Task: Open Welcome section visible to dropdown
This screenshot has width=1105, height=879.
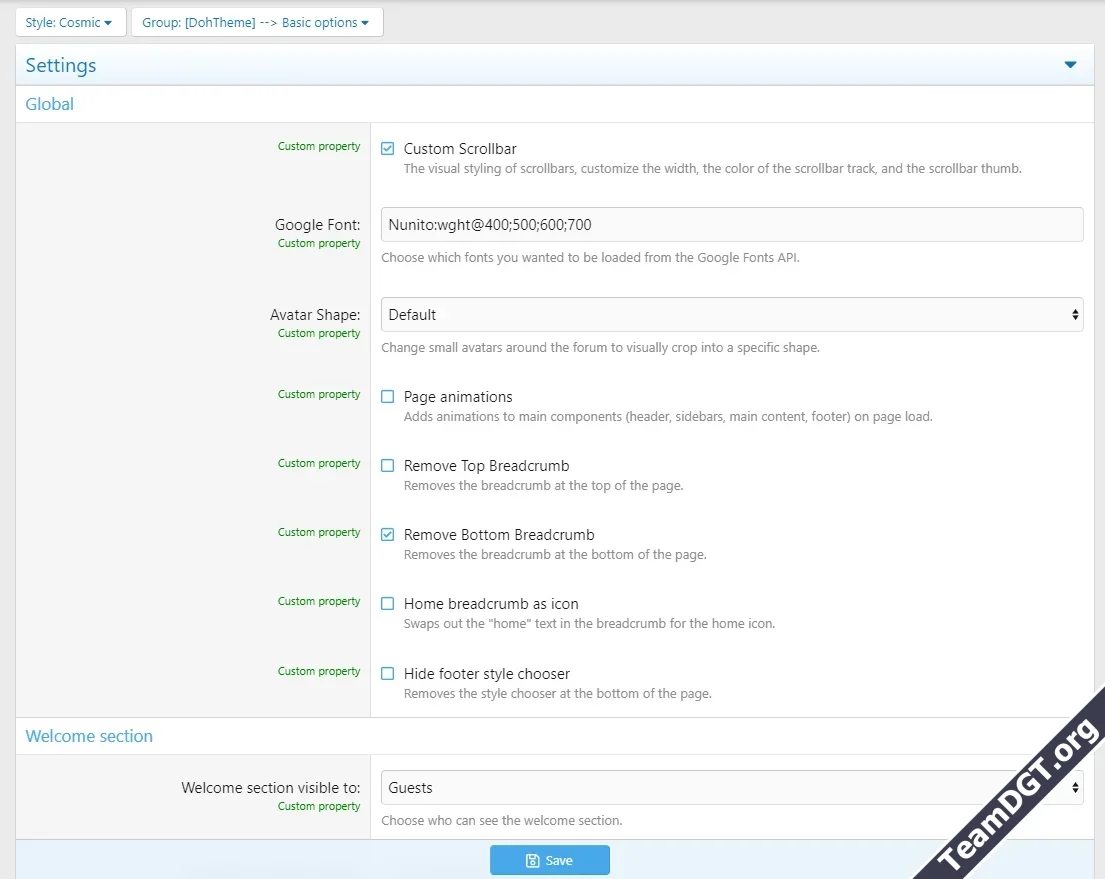Action: click(731, 788)
